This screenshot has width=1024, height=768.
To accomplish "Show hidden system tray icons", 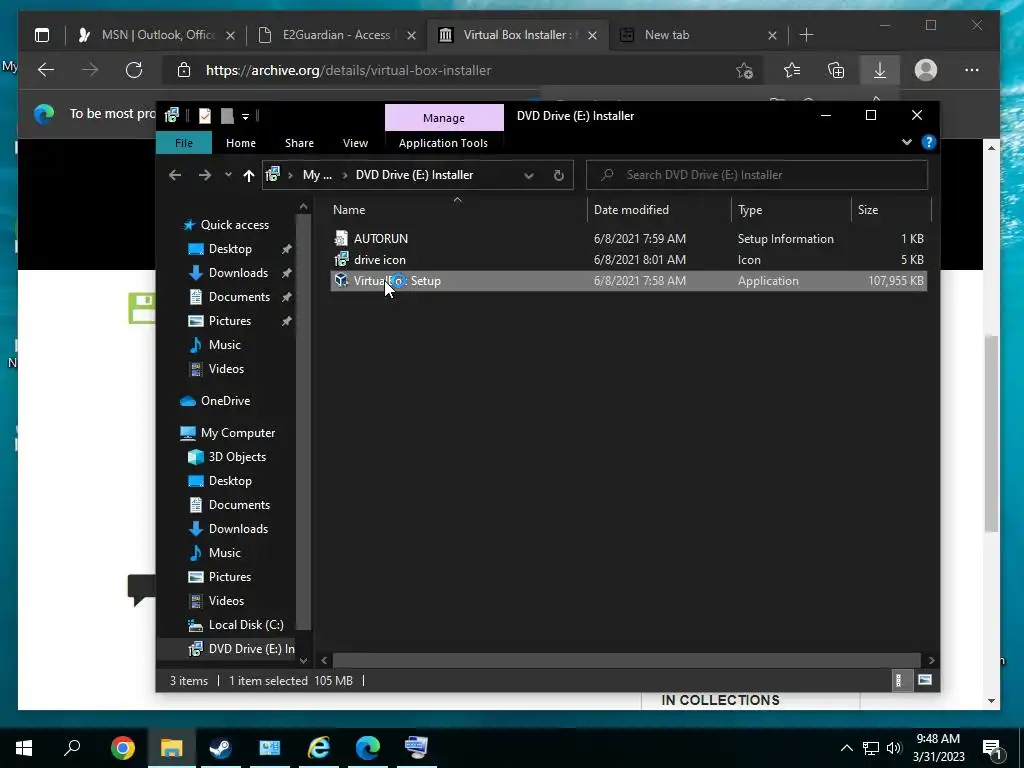I will (846, 748).
